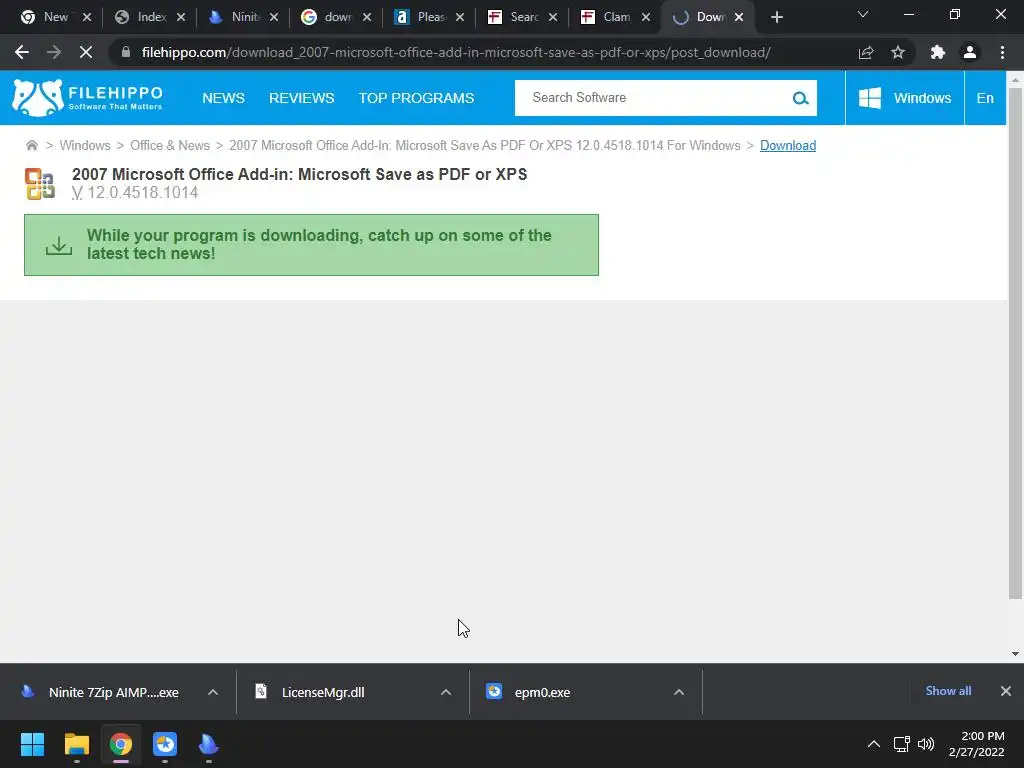Click the Download breadcrumb link
The width and height of the screenshot is (1024, 768).
788,145
